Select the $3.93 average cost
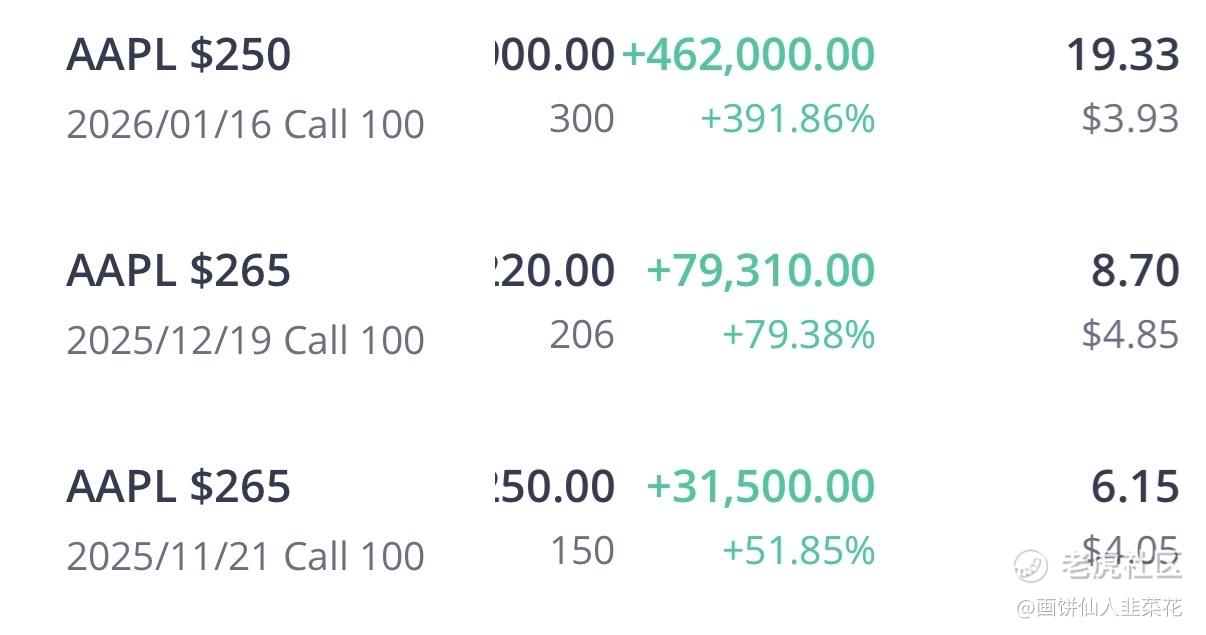 click(1130, 119)
